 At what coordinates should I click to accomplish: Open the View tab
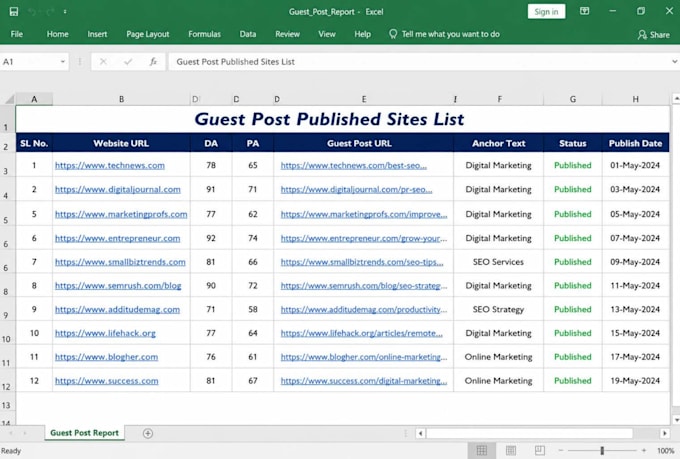tap(327, 34)
